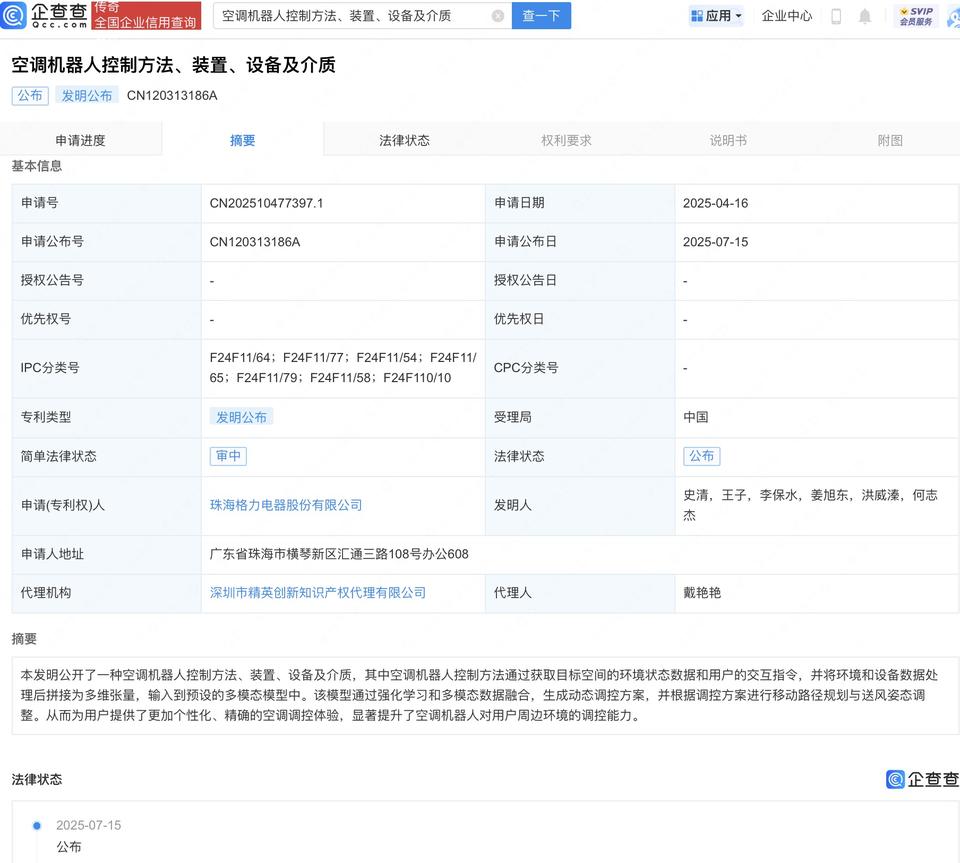Screen dimensions: 960x863
Task: Open applicant 珠海格力电器股份有限公司 link
Action: [x=286, y=505]
